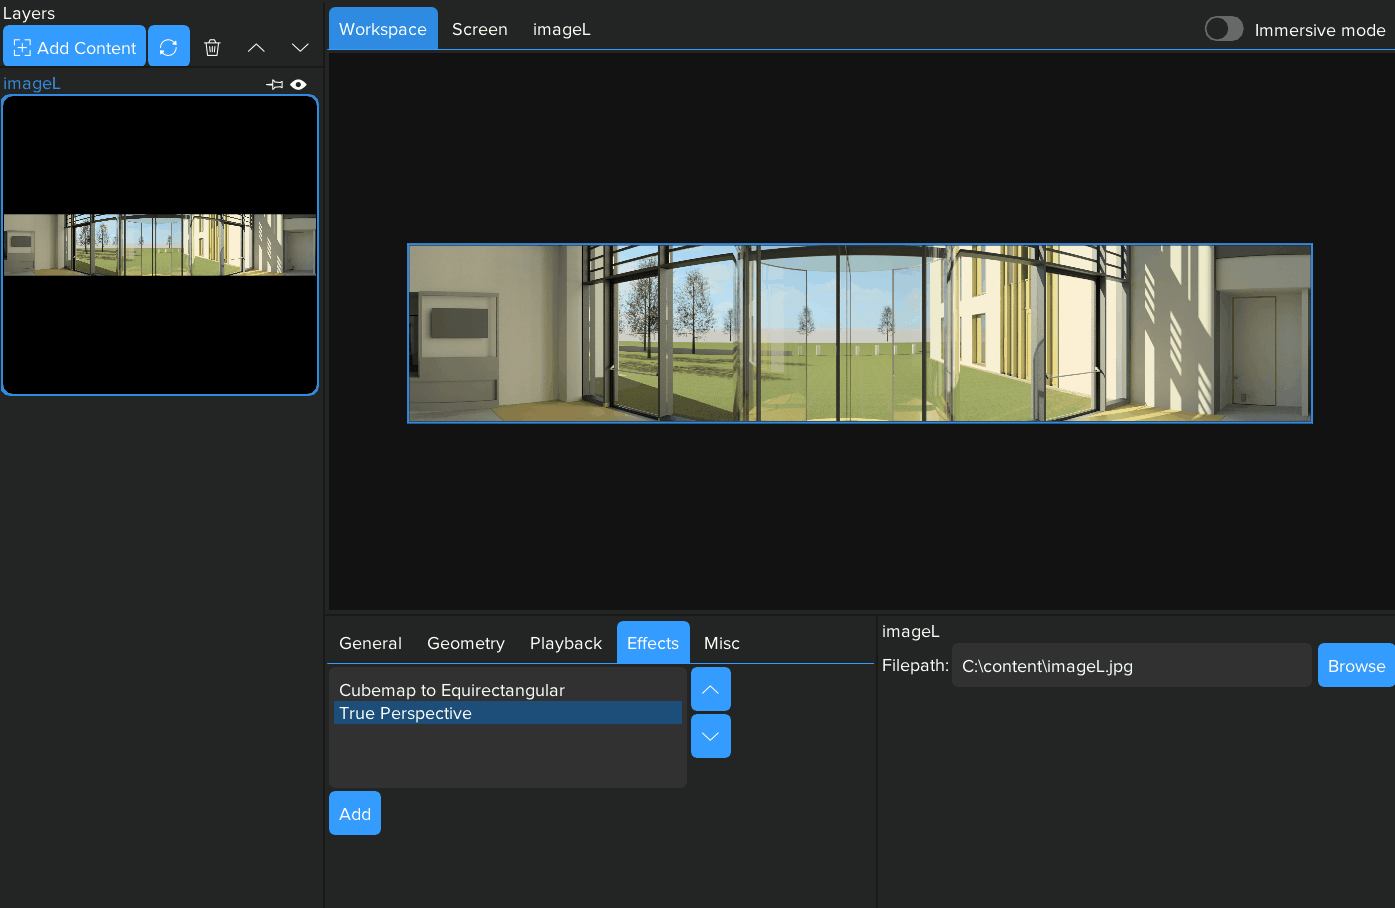The width and height of the screenshot is (1395, 908).
Task: Select the imageL layer thumbnail
Action: coord(160,245)
